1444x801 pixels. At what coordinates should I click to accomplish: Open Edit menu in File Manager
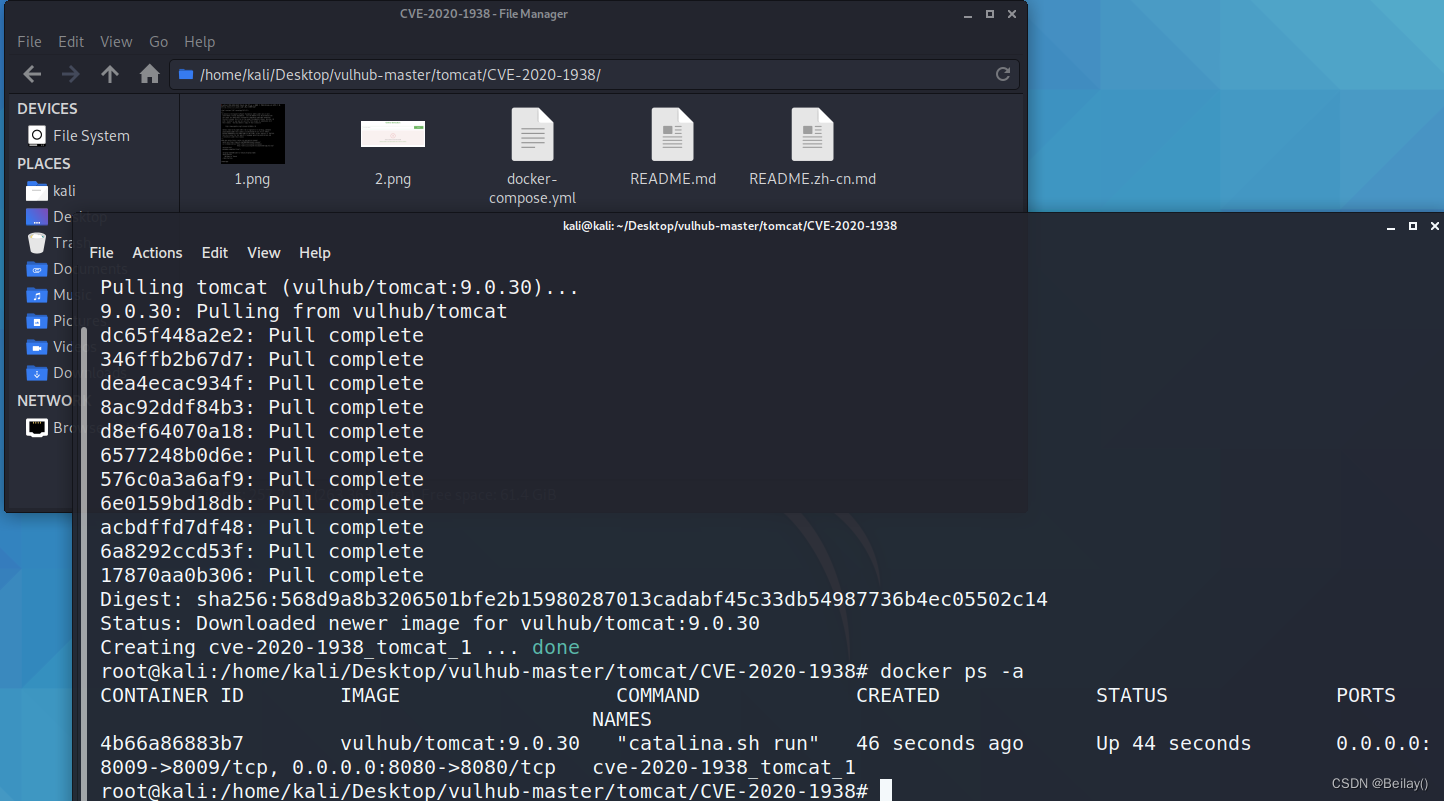pos(71,42)
